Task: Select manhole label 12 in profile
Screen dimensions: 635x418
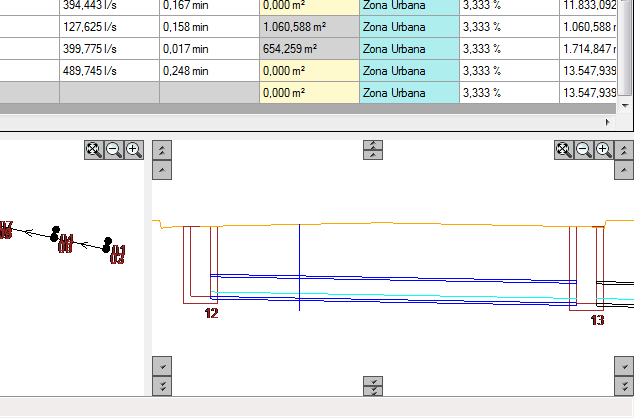Action: (211, 313)
